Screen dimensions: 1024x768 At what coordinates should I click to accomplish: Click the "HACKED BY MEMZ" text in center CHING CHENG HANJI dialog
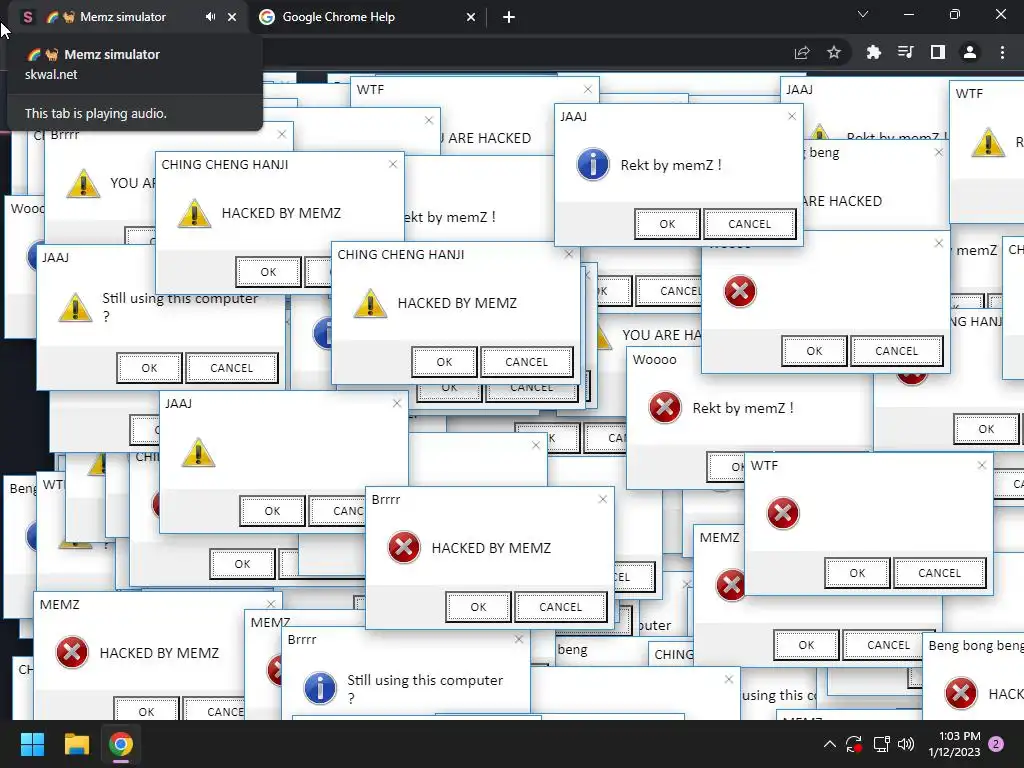457,303
